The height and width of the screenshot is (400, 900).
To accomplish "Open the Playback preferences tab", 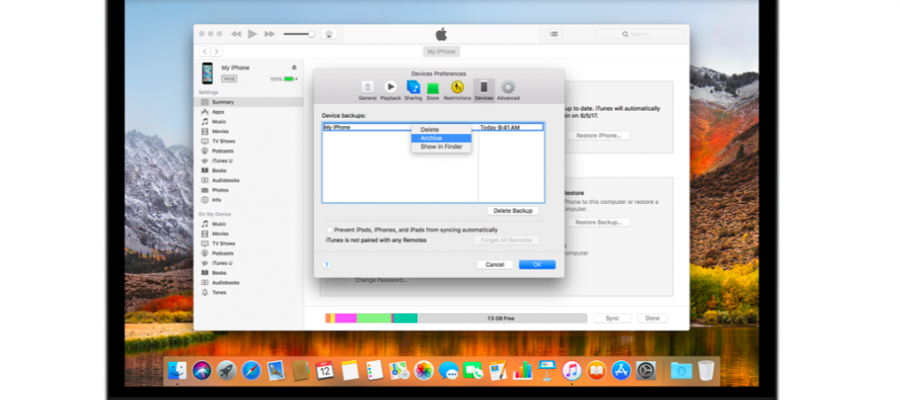I will tap(390, 91).
